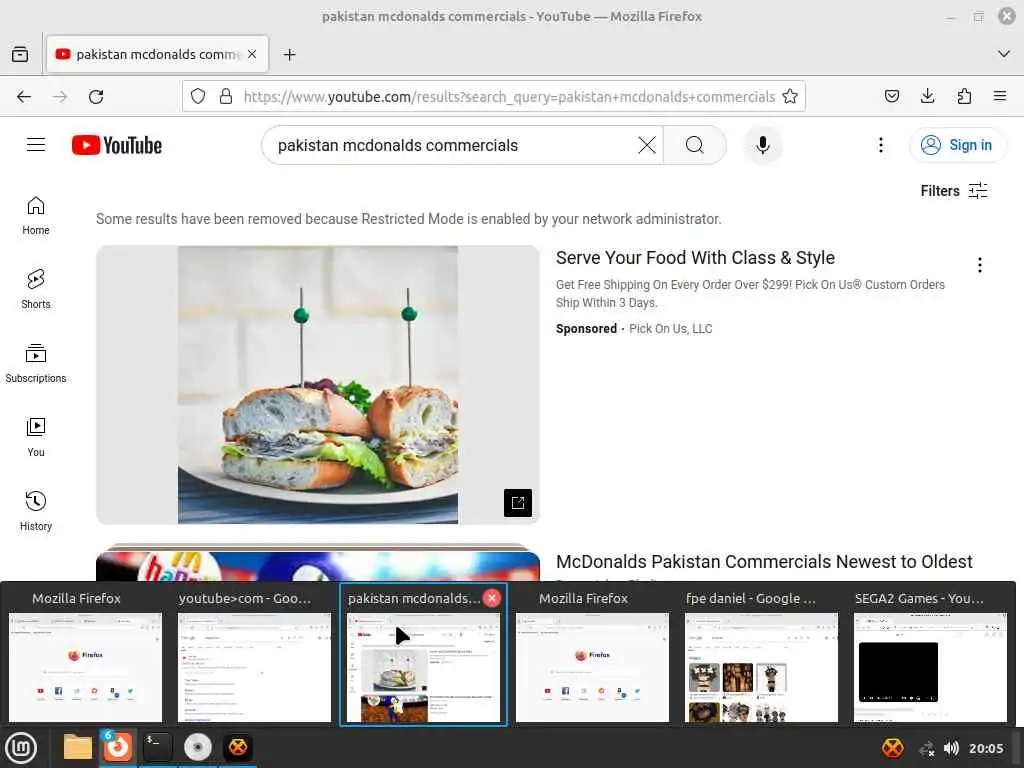Open the Save to Pocket button

click(x=891, y=97)
